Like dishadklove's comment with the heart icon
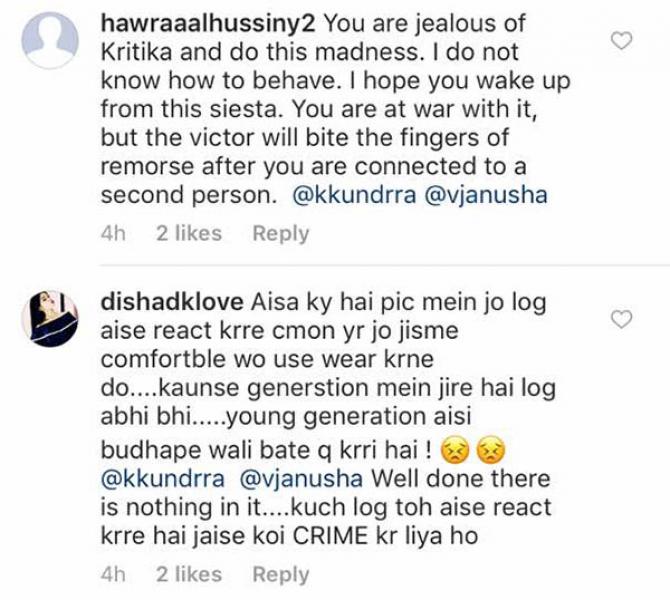The height and width of the screenshot is (600, 670). click(621, 320)
